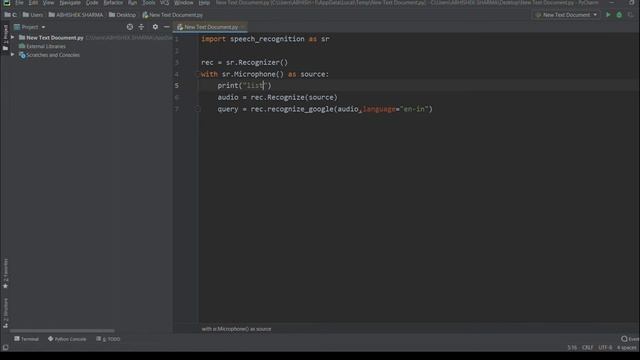
Task: Click the code breadcrumb below the editor
Action: [x=236, y=329]
